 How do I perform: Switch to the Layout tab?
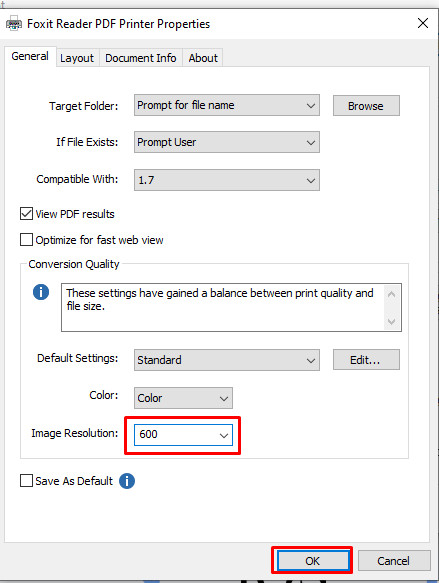point(77,58)
